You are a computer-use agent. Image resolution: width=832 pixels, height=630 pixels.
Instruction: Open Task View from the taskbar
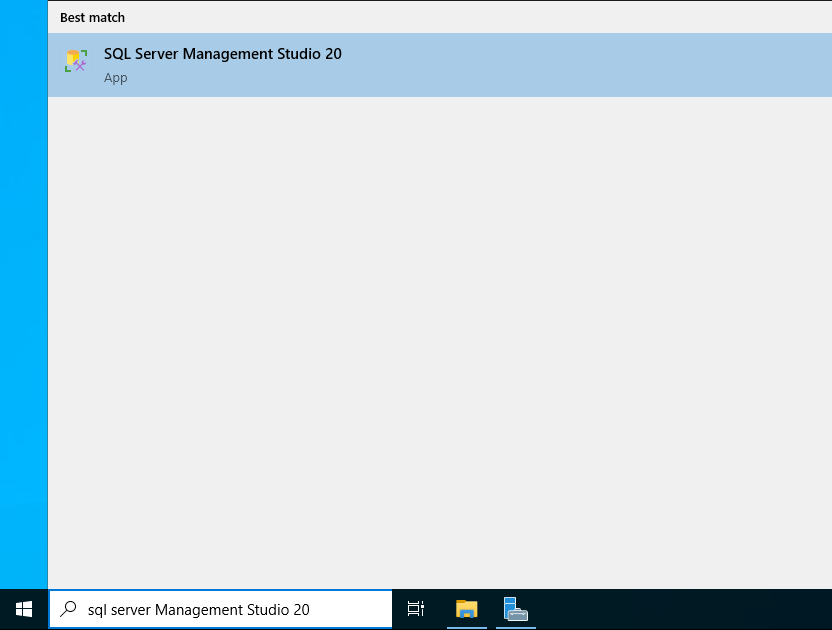415,609
